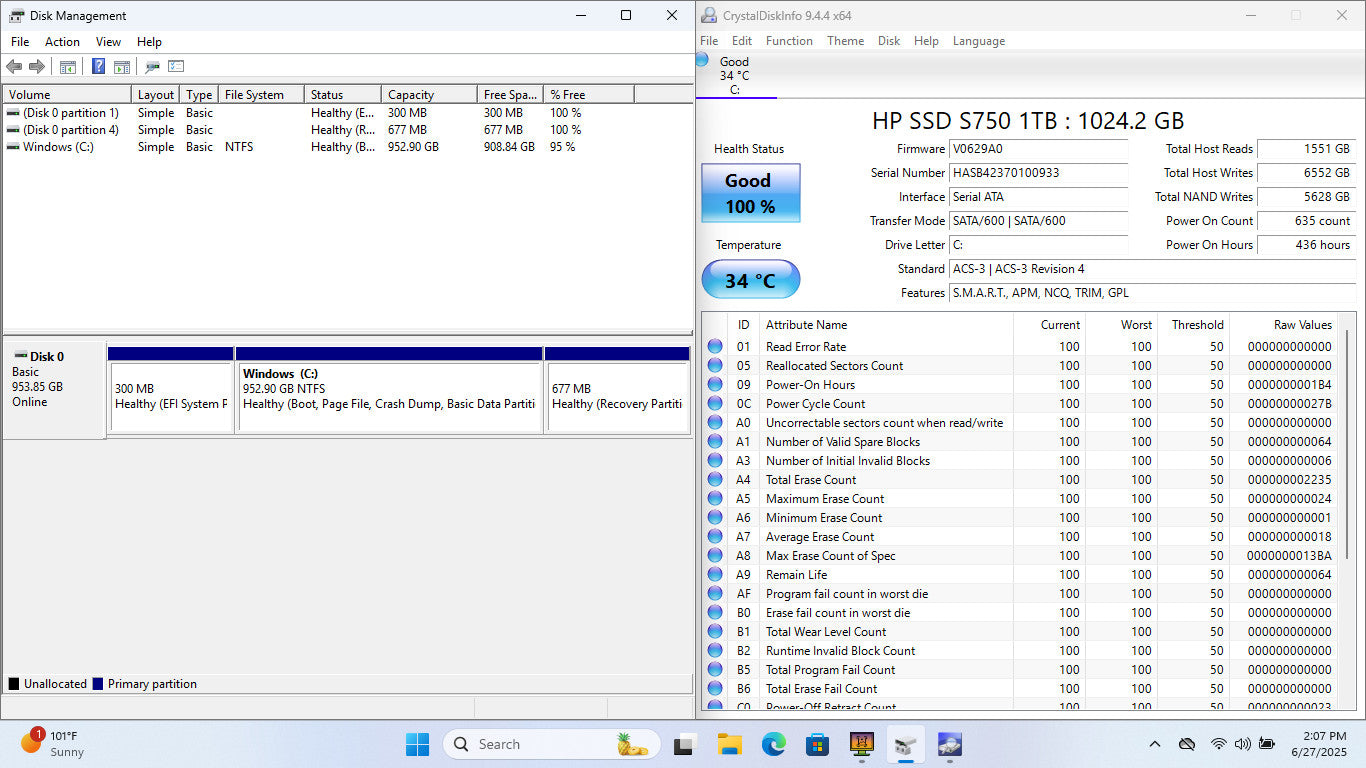This screenshot has height=768, width=1366.
Task: Select the (Disk 0 partition 1) volume row
Action: click(347, 113)
